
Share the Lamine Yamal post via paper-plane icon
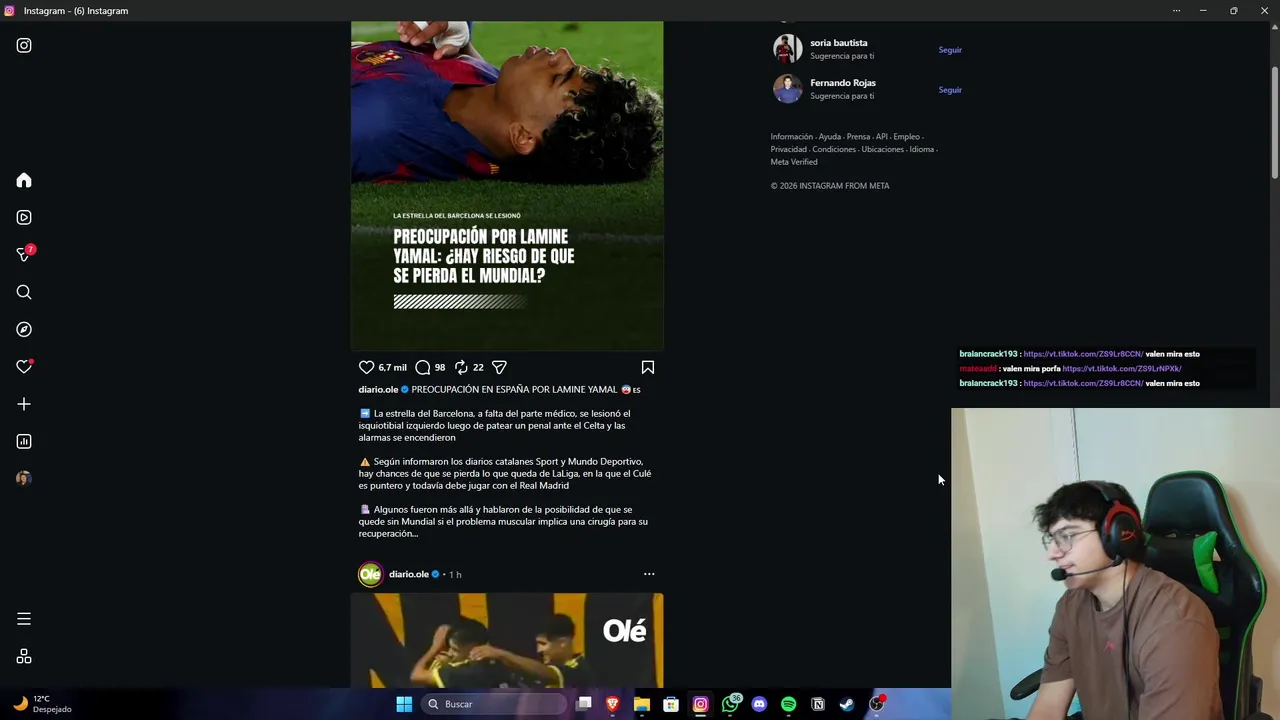click(499, 367)
